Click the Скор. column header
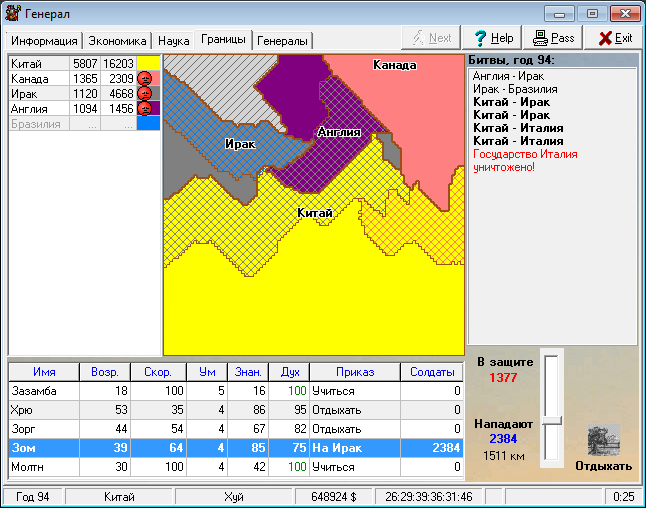This screenshot has height=508, width=646. [x=158, y=372]
